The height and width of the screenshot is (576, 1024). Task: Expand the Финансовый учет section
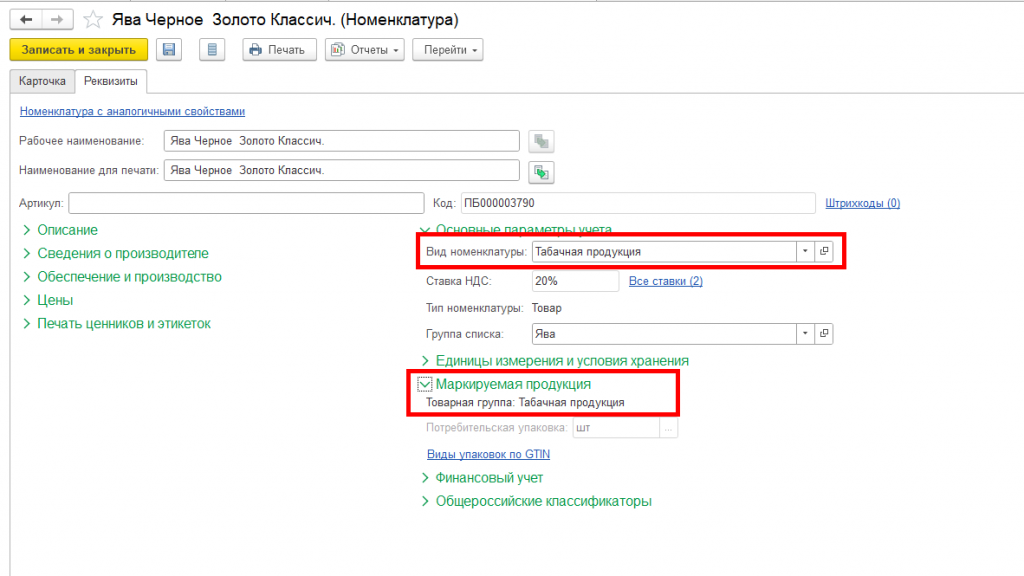click(483, 478)
